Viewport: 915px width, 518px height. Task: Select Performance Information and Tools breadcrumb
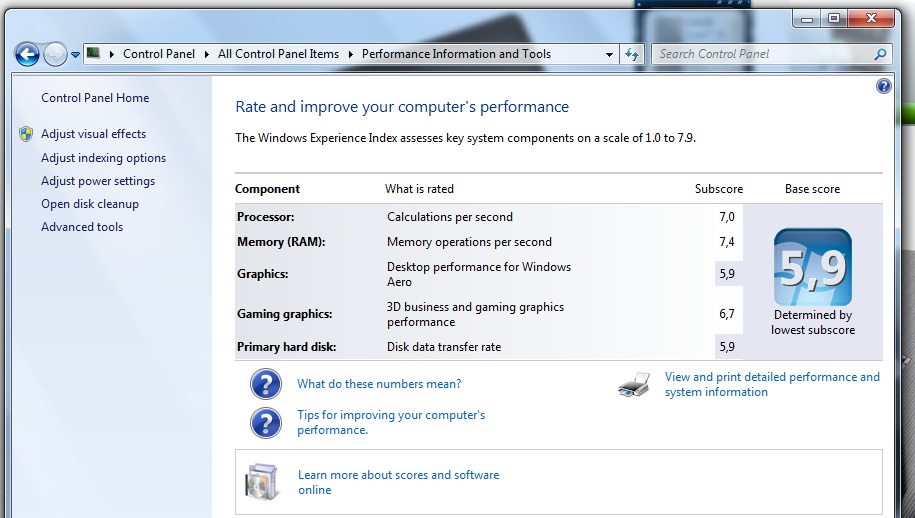point(456,54)
